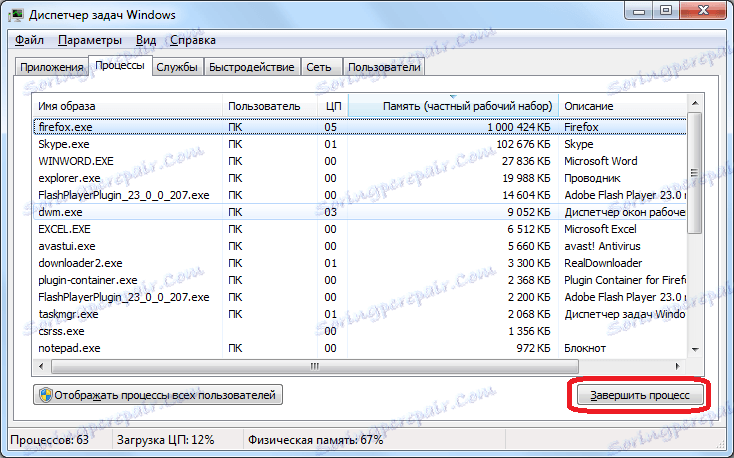734x458 pixels.
Task: Click horizontal scrollbar right arrow
Action: tap(677, 366)
